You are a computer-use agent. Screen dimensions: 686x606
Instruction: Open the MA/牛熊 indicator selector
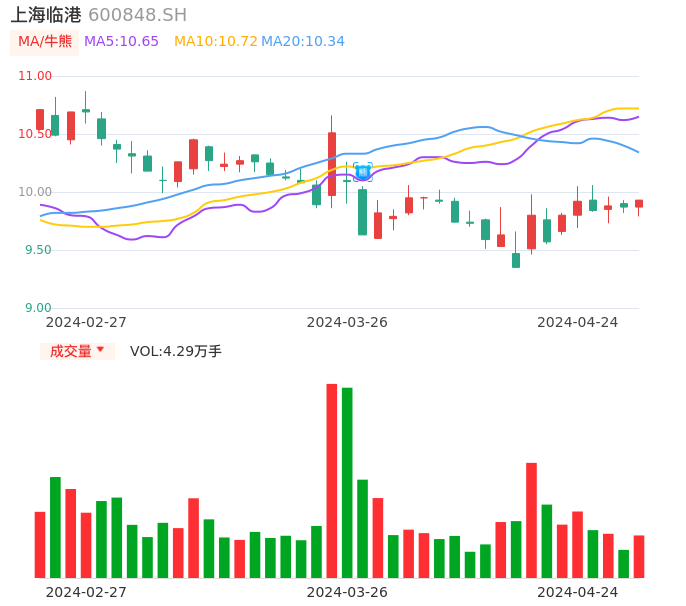click(x=45, y=42)
